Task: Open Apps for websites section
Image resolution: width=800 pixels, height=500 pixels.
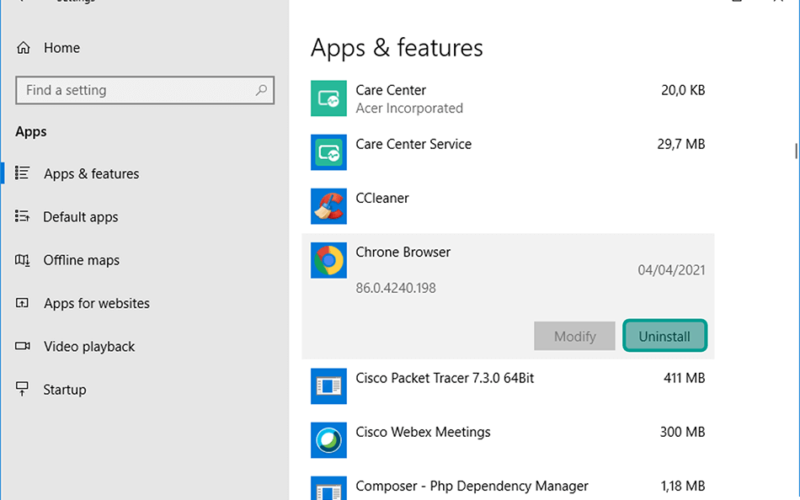Action: coord(96,304)
